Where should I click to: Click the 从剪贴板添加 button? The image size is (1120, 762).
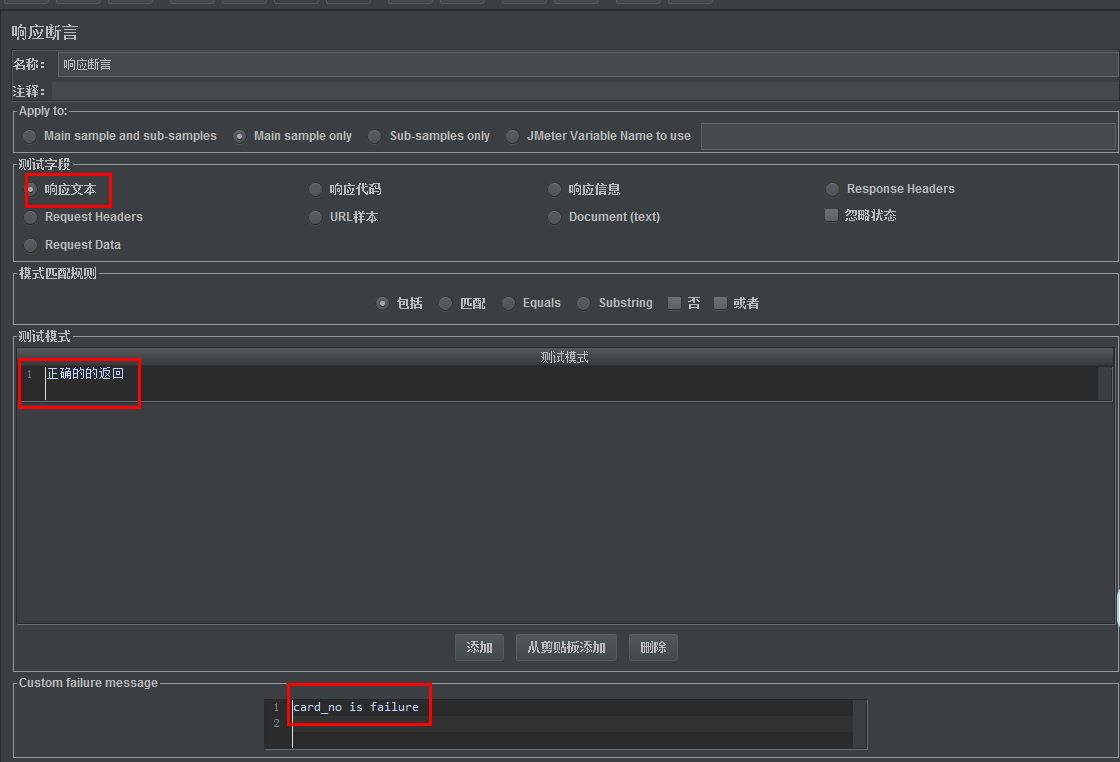click(566, 647)
